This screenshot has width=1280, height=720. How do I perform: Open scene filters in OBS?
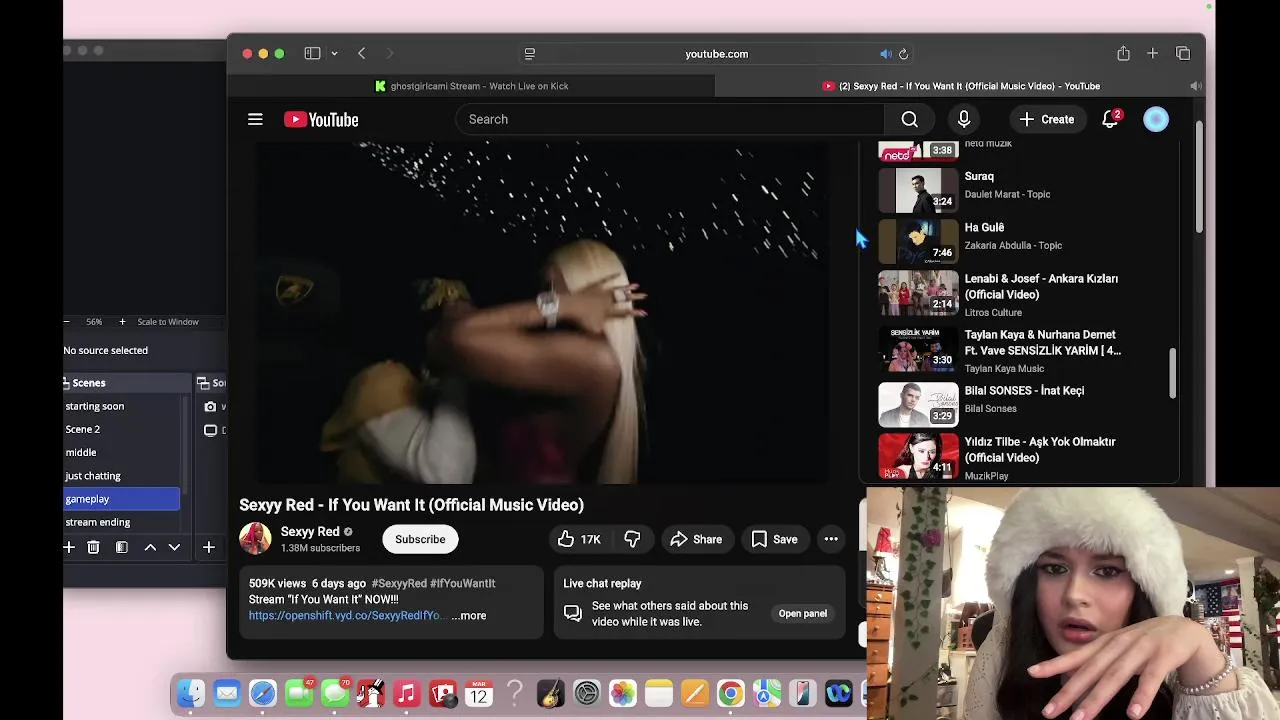click(121, 547)
